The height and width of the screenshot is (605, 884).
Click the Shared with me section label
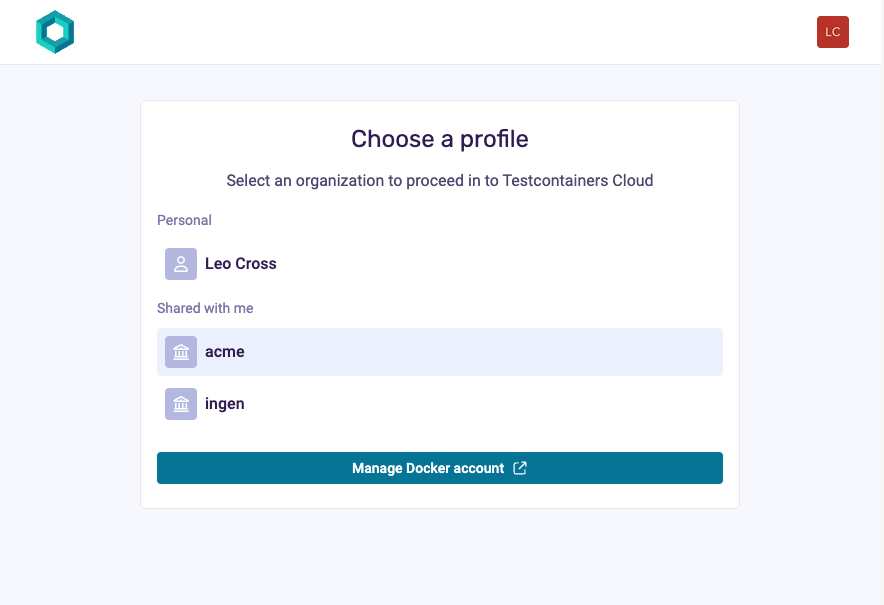tap(205, 308)
